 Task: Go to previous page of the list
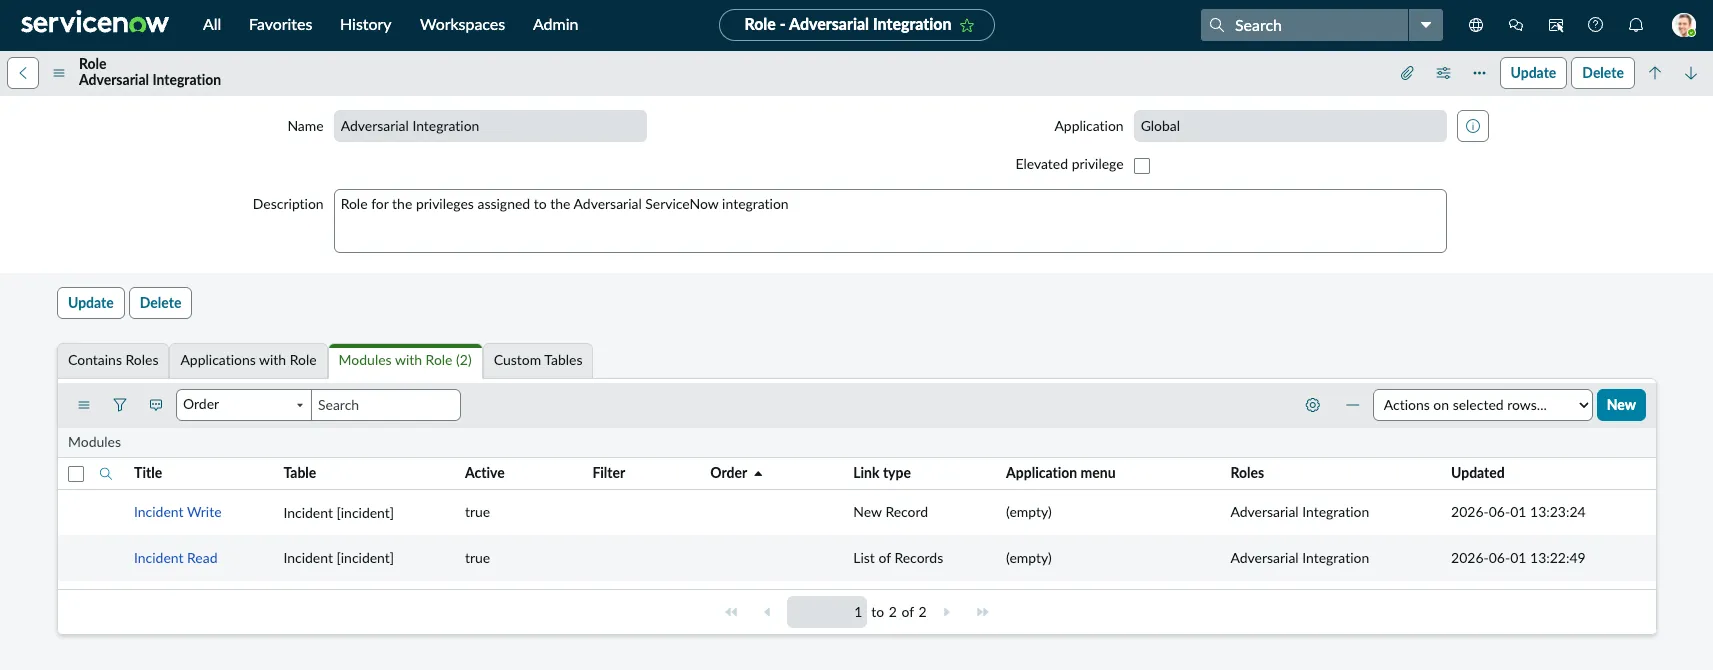tap(767, 612)
